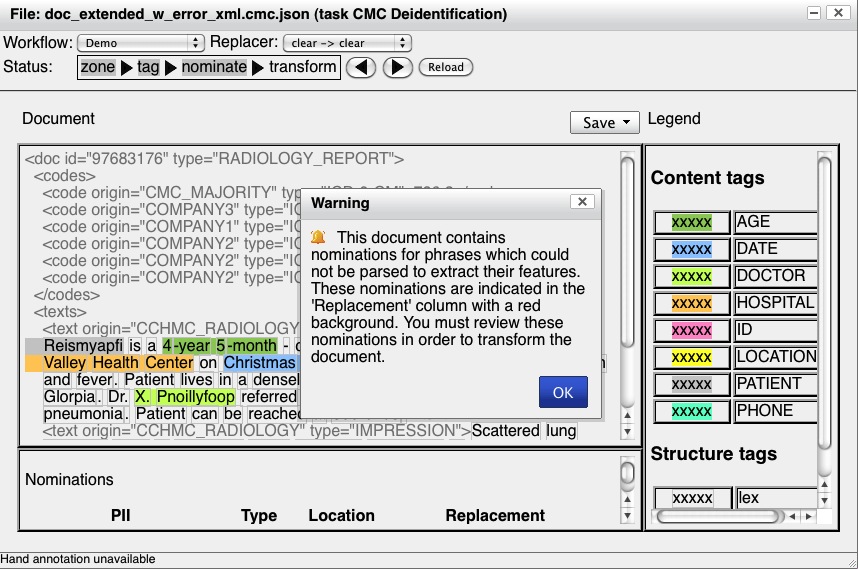The image size is (858, 569).
Task: Click the HOSPITAL orange tag swatch
Action: pyautogui.click(x=692, y=303)
